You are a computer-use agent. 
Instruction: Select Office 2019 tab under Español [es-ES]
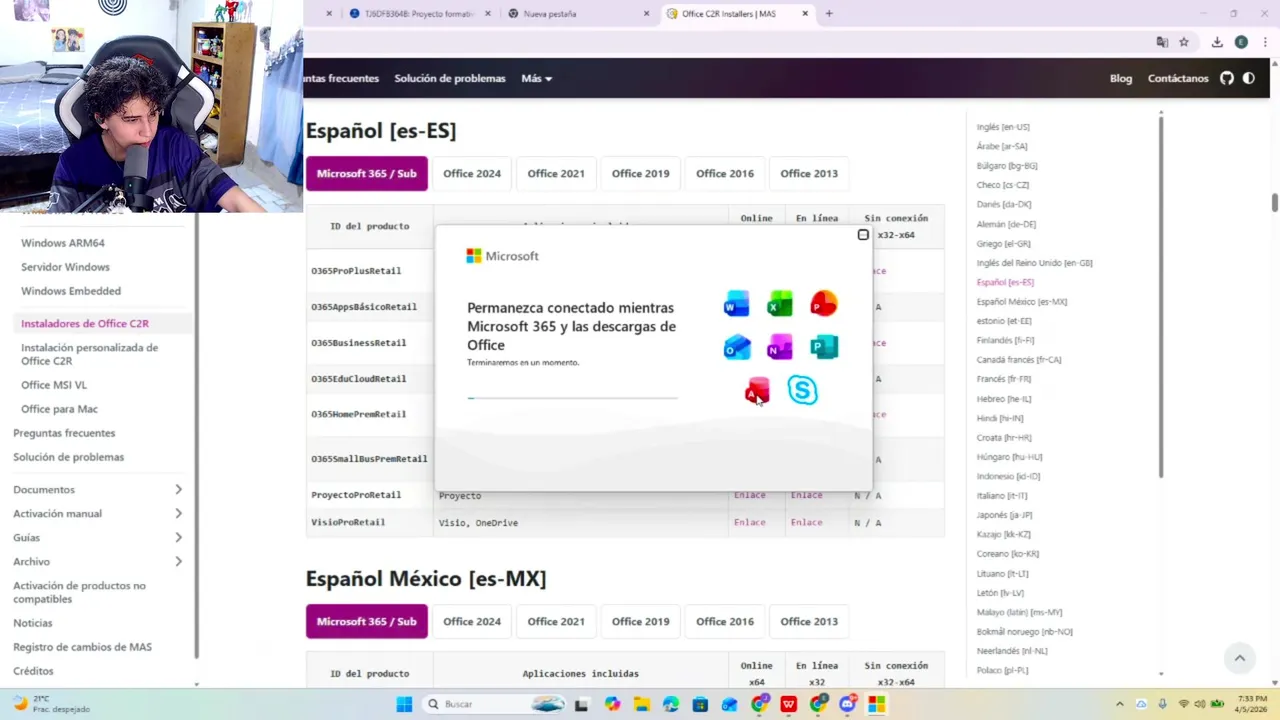[x=640, y=173]
